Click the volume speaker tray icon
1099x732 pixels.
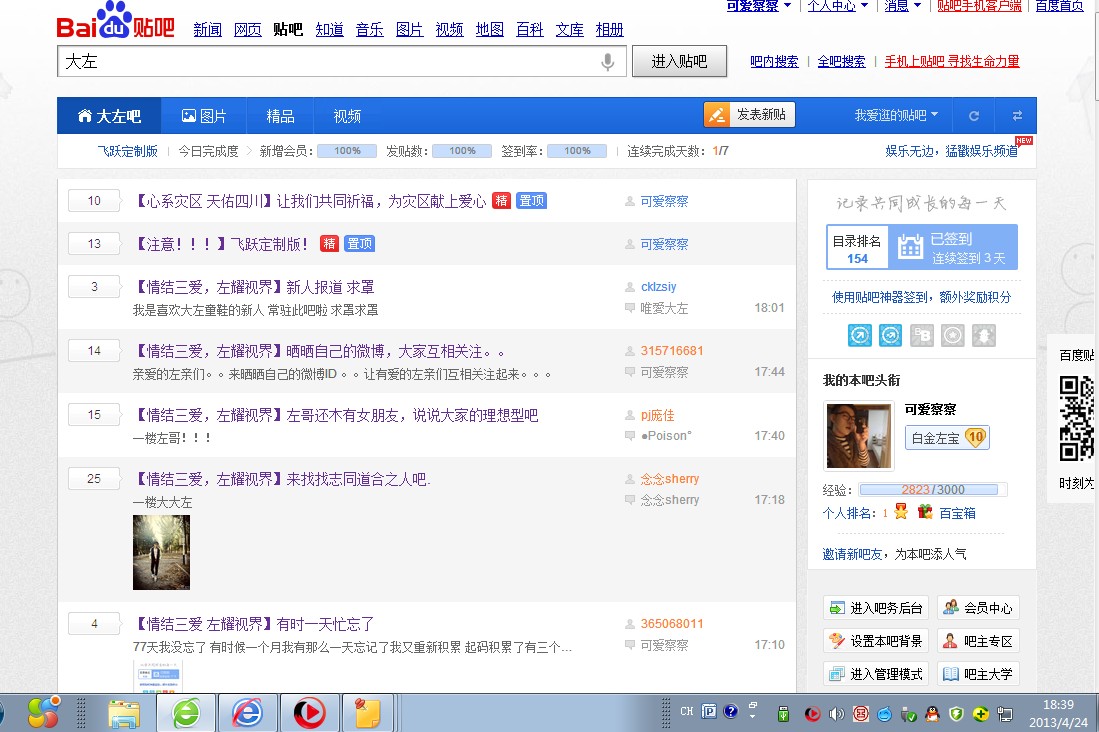click(x=836, y=714)
